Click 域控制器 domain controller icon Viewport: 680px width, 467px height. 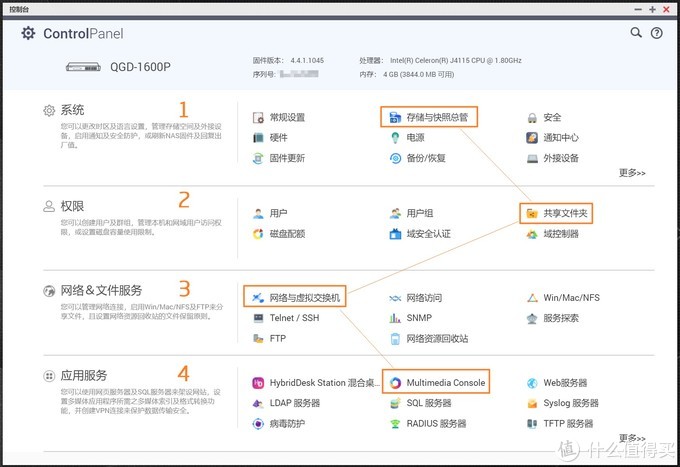coord(532,234)
